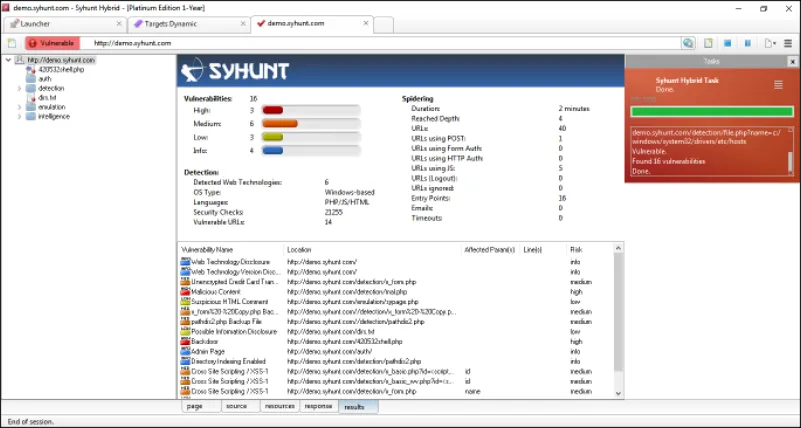801x428 pixels.
Task: Switch to the page bottom tab
Action: click(x=201, y=407)
